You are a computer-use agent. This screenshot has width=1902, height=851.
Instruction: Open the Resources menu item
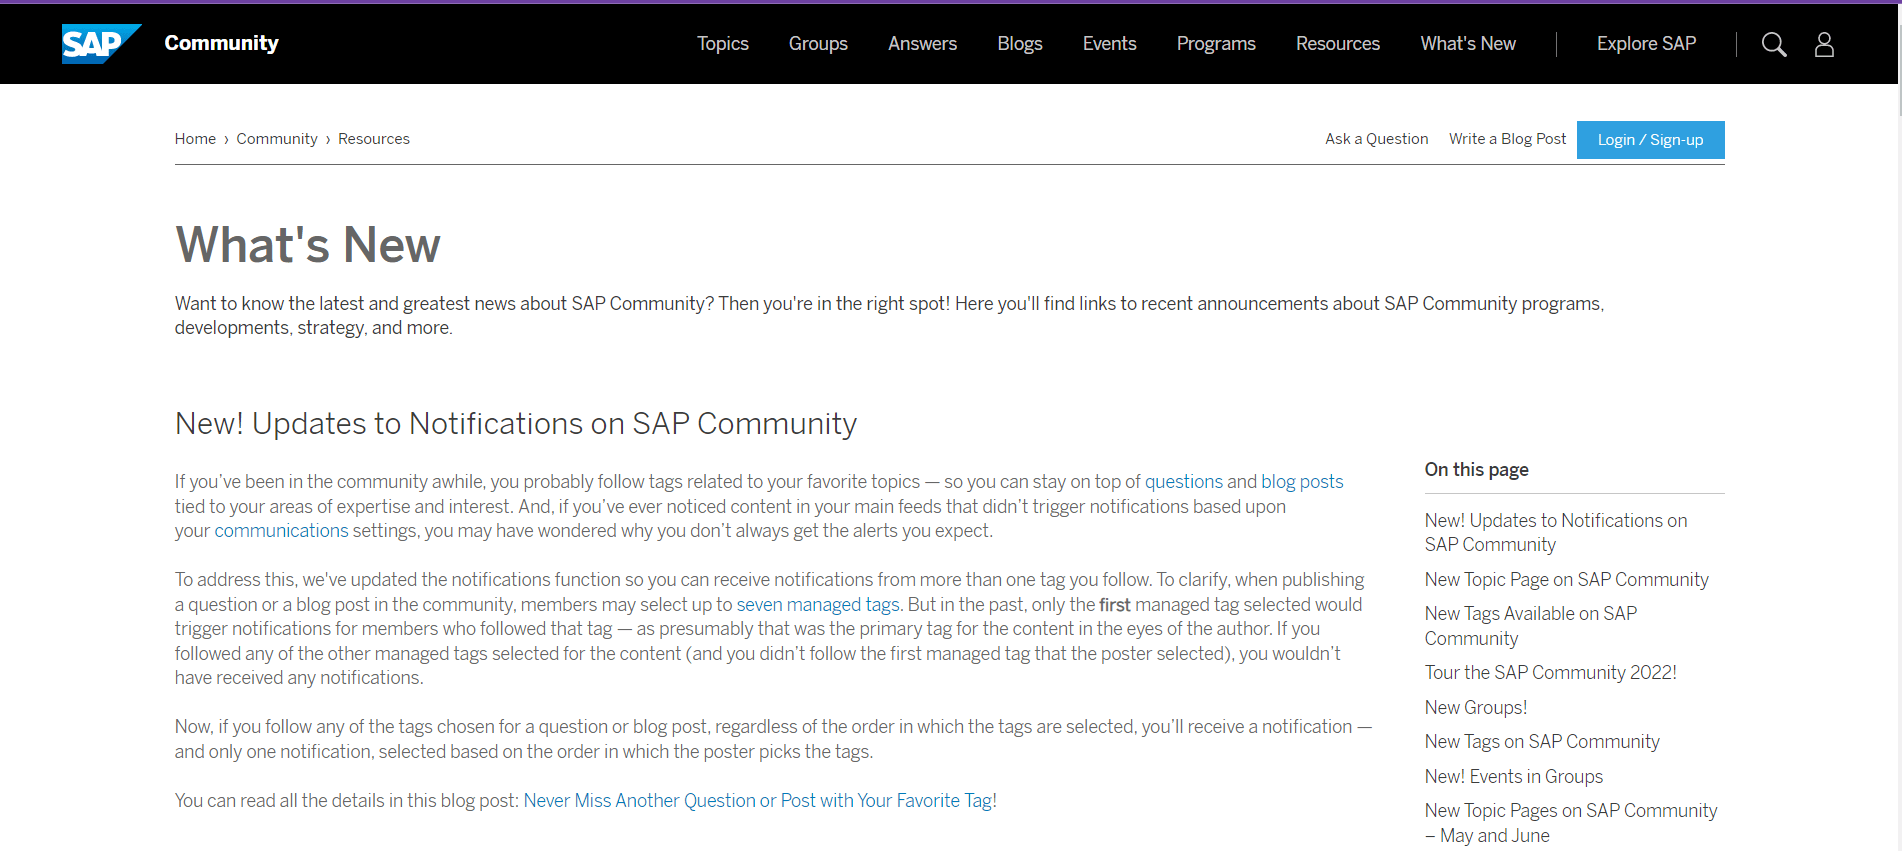click(1338, 44)
